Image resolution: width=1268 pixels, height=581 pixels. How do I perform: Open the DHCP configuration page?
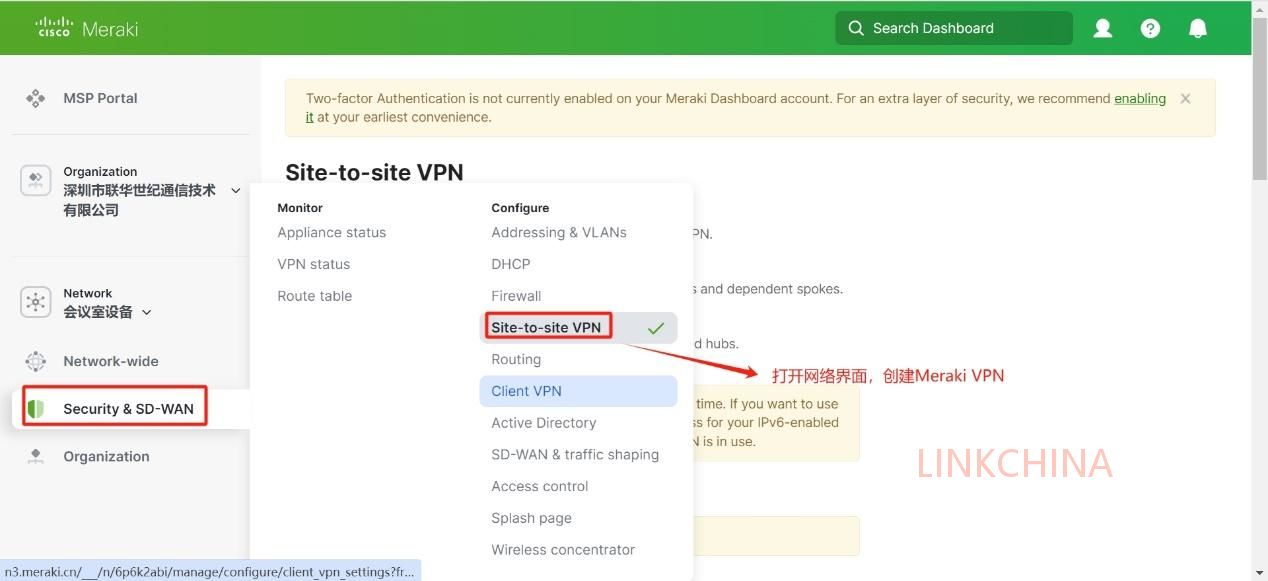pos(511,264)
